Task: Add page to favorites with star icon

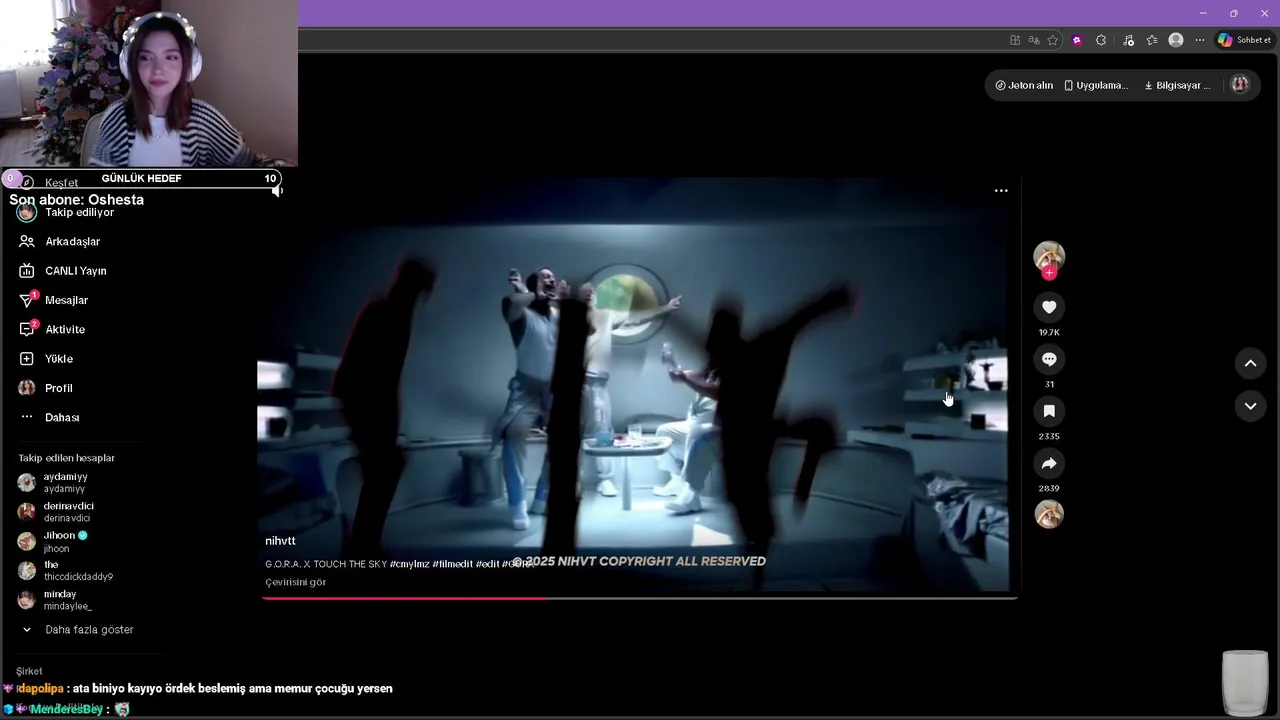Action: (x=1053, y=40)
